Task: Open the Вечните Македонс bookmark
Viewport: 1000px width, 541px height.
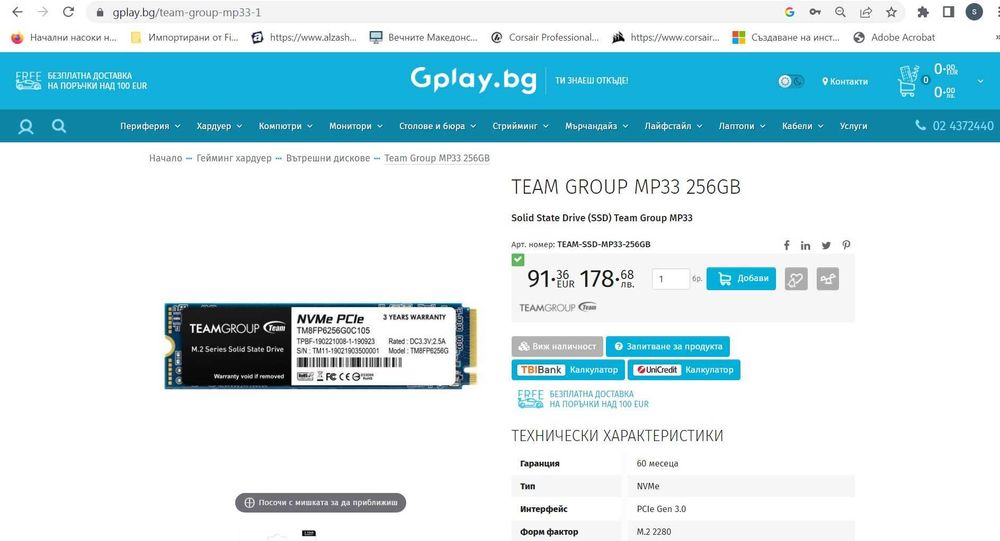Action: [424, 38]
